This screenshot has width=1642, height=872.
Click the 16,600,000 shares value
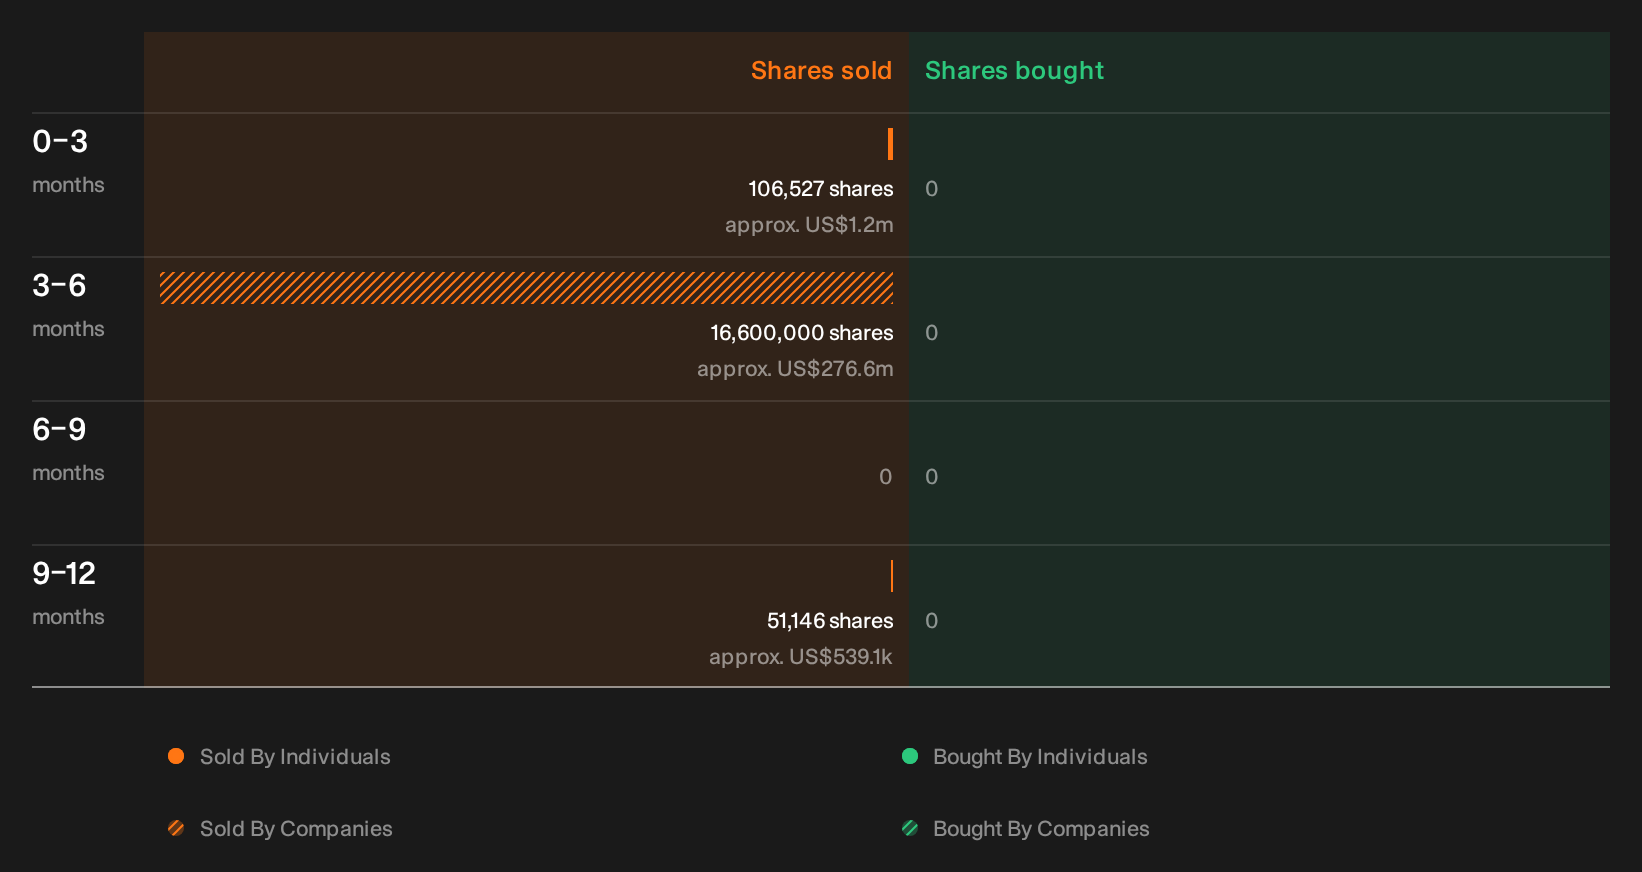click(802, 333)
